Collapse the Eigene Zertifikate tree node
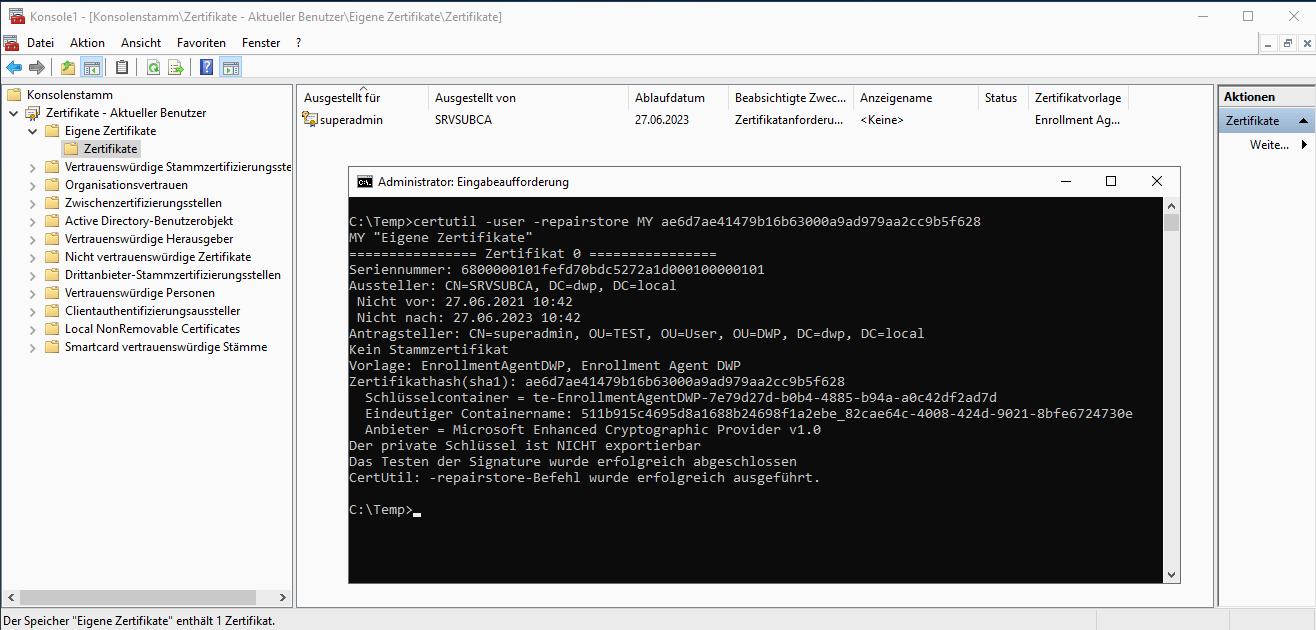Viewport: 1316px width, 630px height. pos(32,131)
